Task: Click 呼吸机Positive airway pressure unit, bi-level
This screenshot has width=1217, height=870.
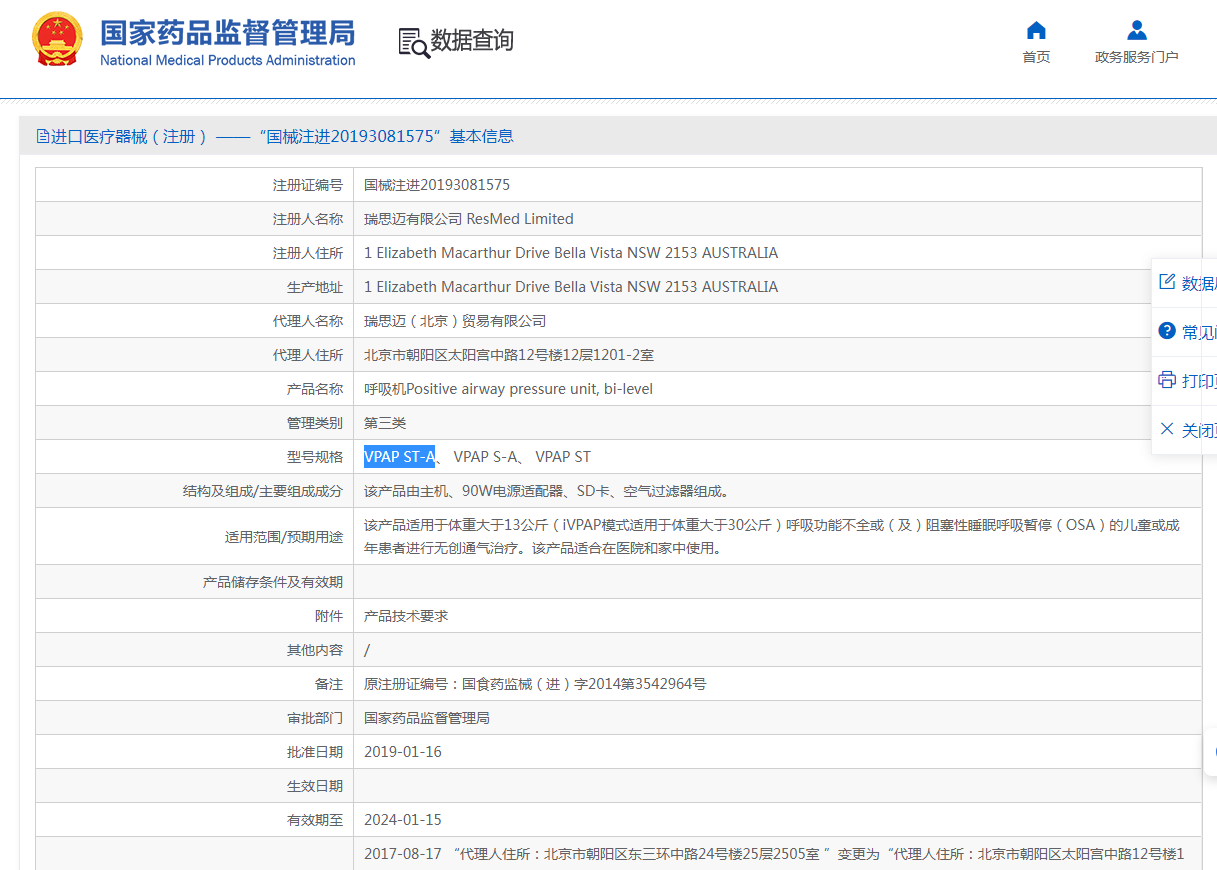Action: pos(508,389)
